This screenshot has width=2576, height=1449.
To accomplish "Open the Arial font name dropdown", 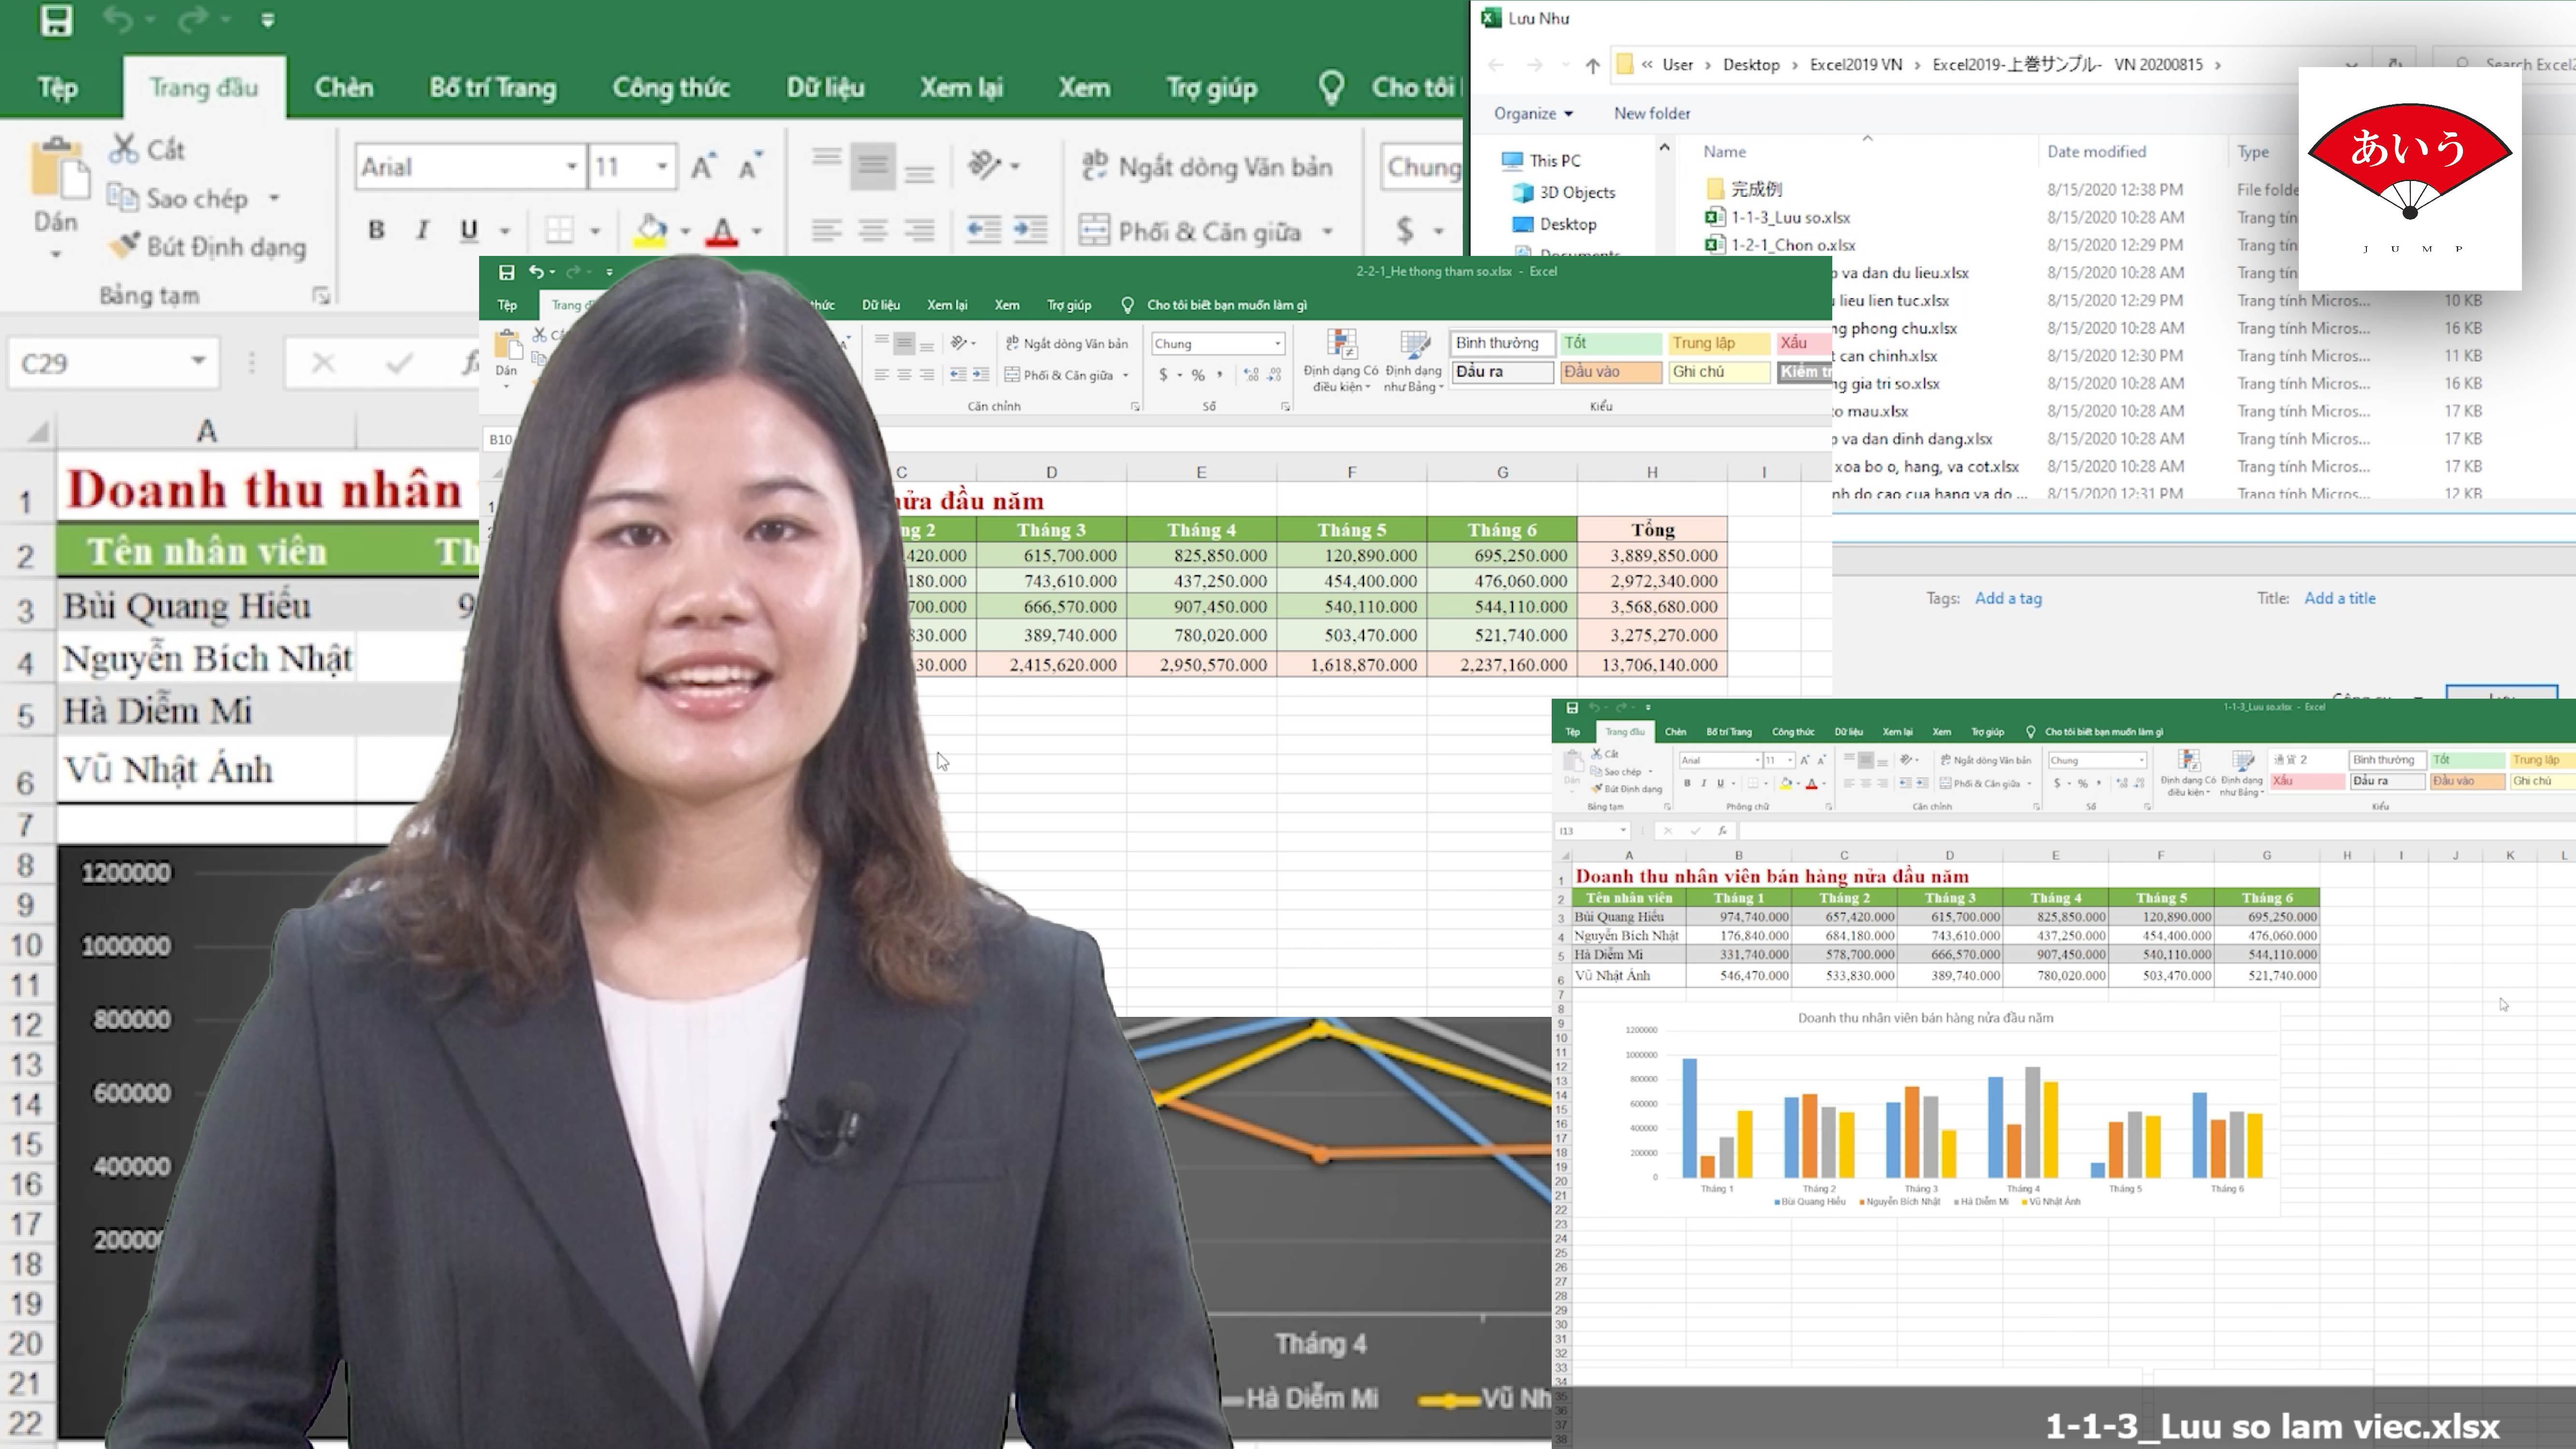I will [571, 166].
